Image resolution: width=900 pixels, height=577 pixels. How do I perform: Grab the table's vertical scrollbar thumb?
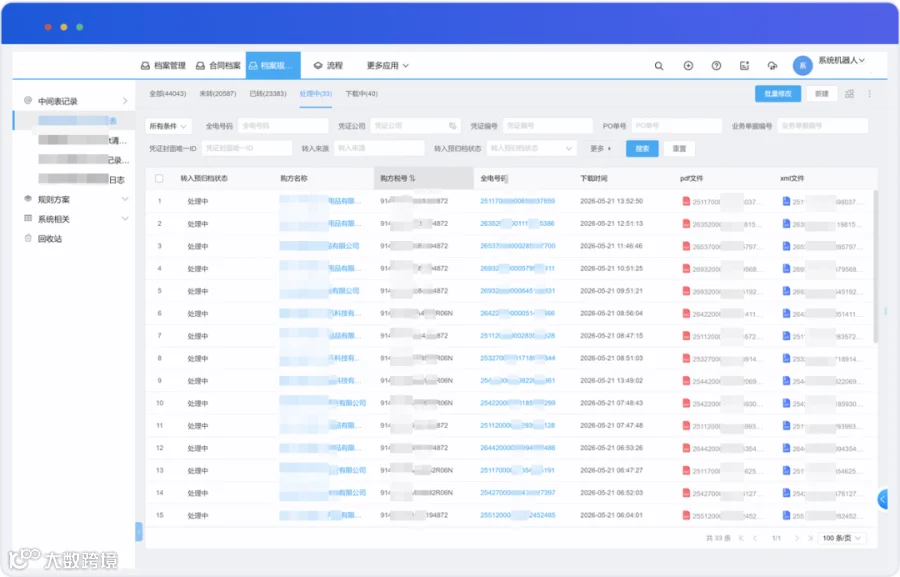[x=875, y=267]
